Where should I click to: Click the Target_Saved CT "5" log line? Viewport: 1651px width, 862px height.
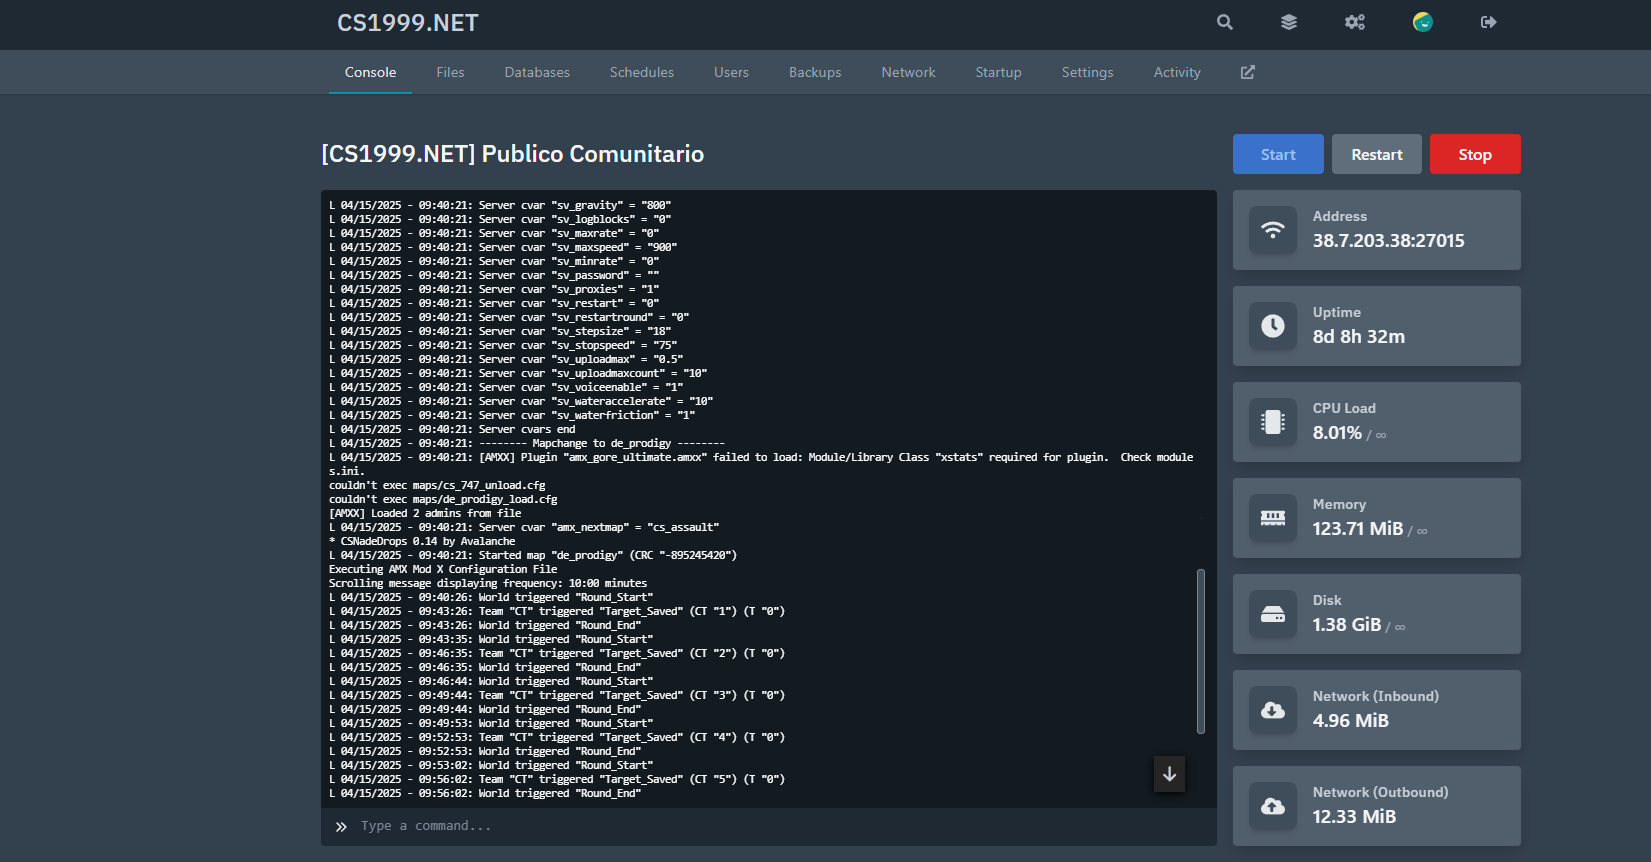click(557, 779)
